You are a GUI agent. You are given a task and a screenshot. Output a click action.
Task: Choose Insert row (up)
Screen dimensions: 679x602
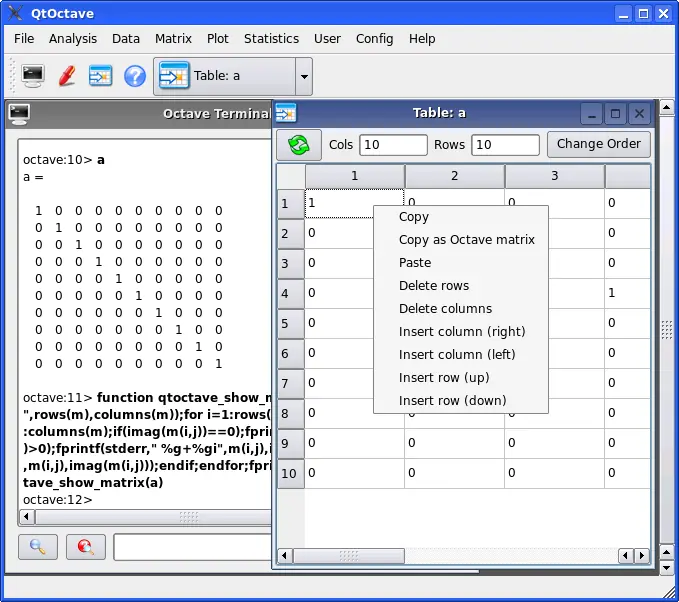pos(461,378)
